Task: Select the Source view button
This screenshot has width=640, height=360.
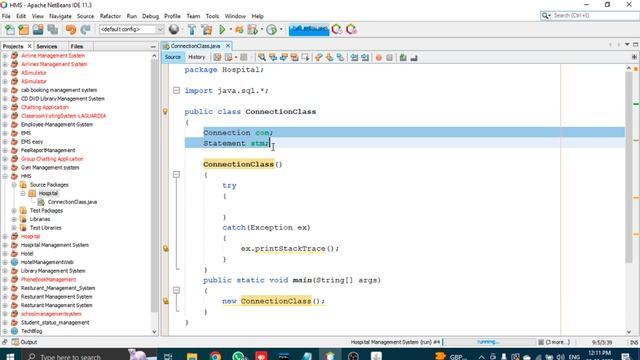Action: point(173,57)
